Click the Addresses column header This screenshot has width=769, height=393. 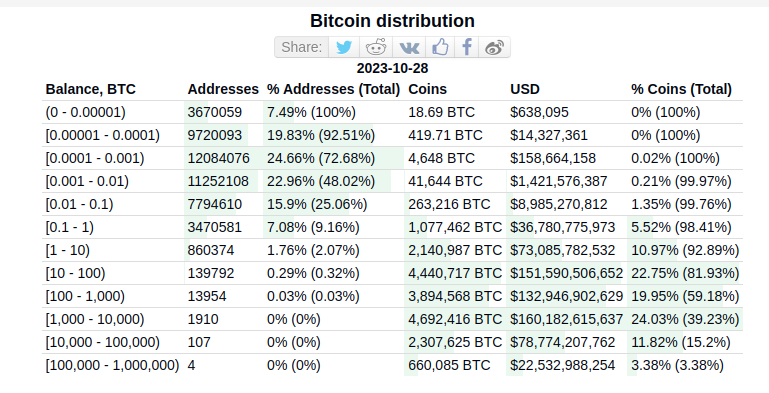(223, 89)
